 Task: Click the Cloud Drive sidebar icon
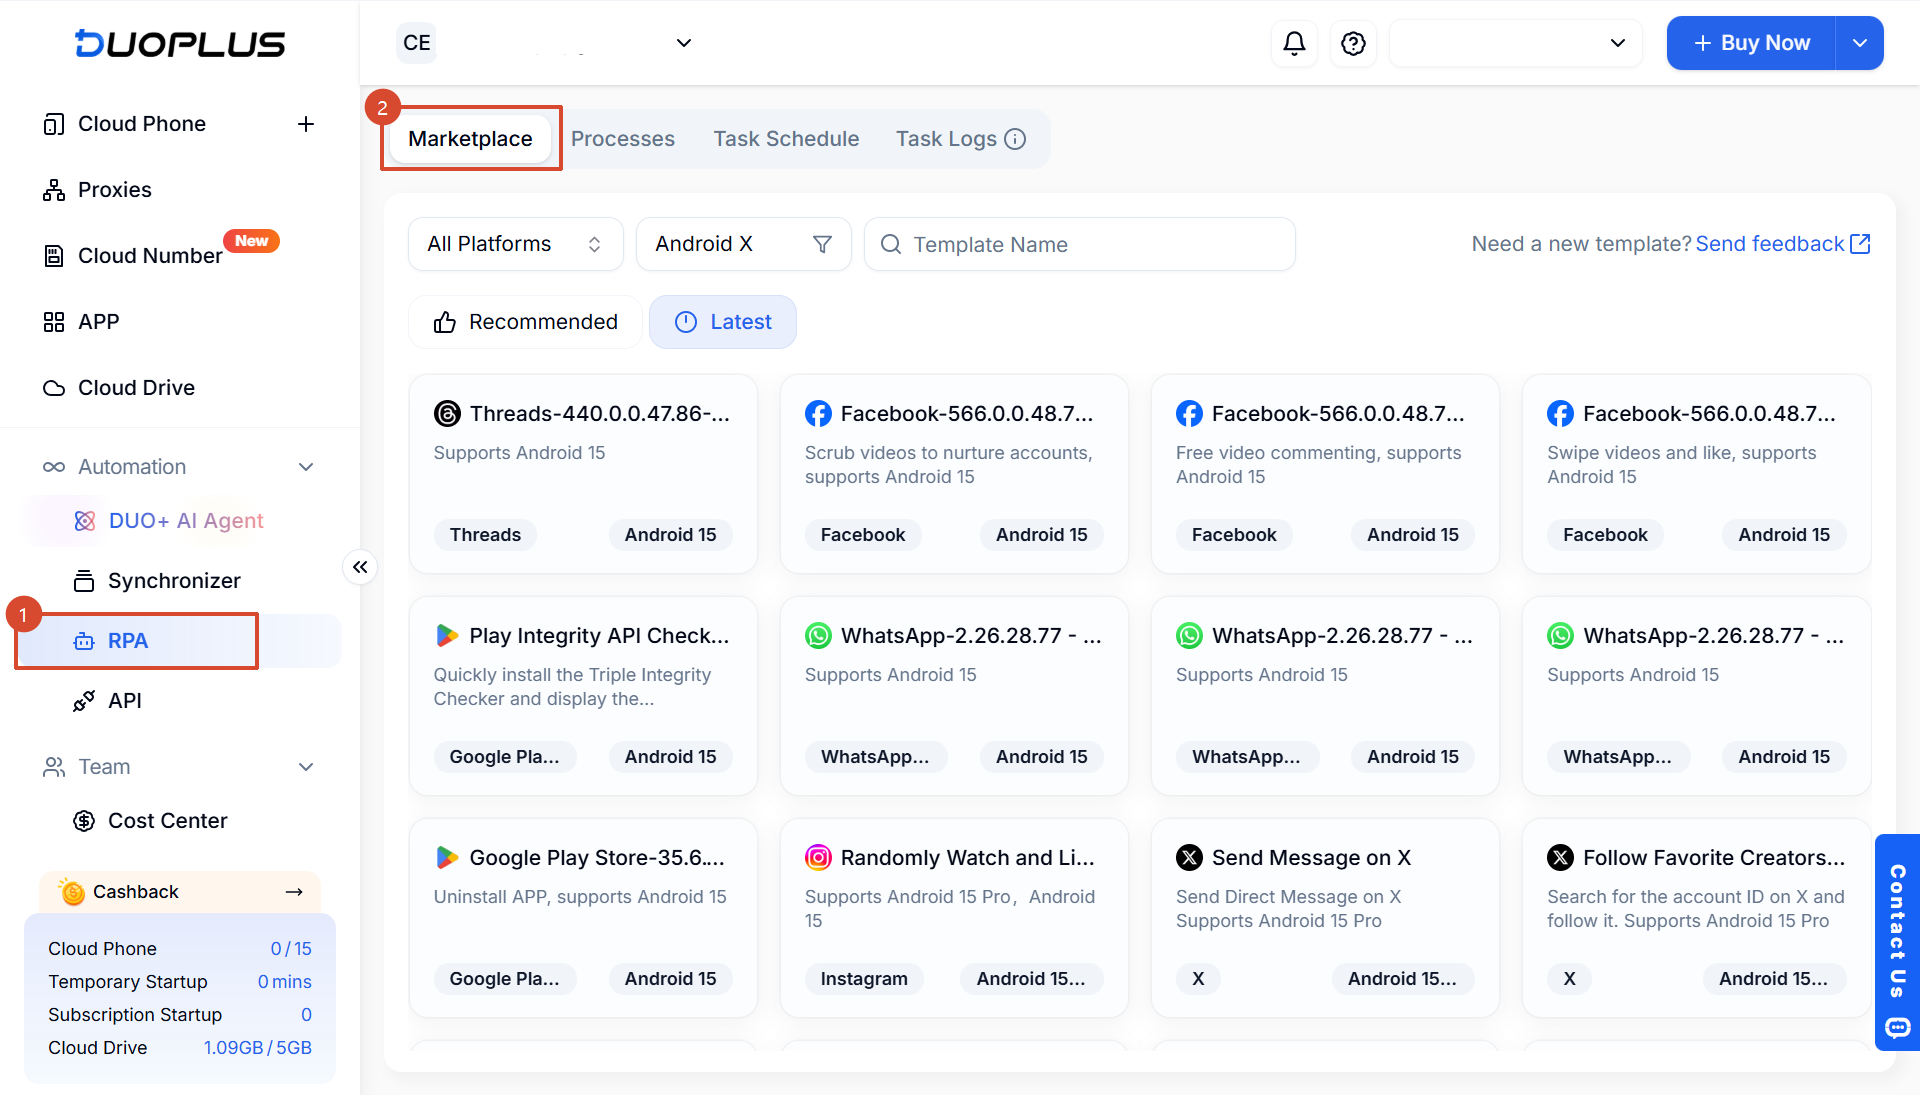54,388
